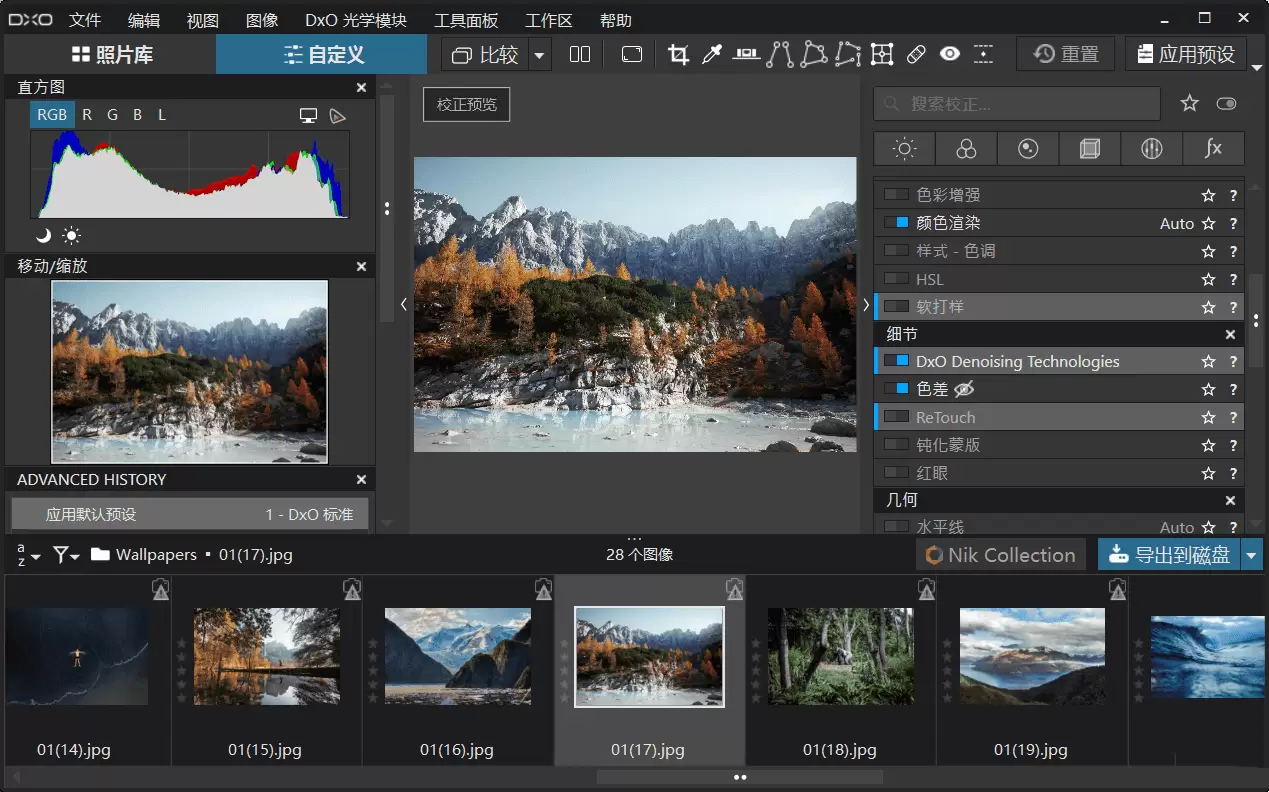Switch to the 自定义 tab

[x=322, y=55]
